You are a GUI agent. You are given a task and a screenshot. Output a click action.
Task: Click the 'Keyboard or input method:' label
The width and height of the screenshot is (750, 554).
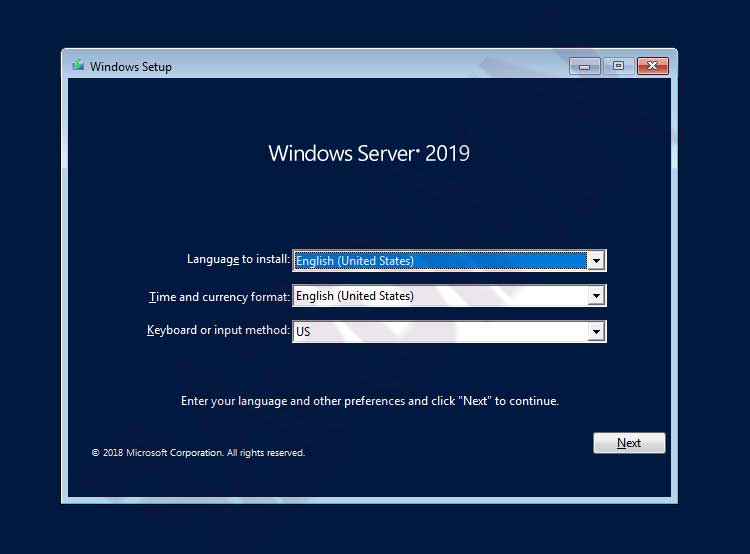tap(218, 330)
